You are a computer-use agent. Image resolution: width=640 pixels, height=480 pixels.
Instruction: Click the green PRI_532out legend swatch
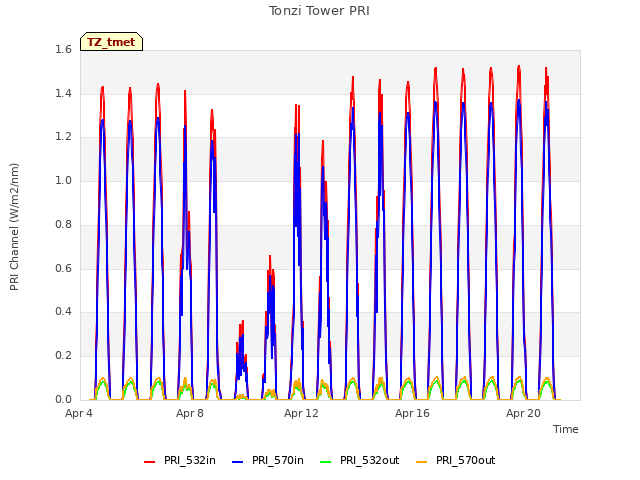(x=326, y=461)
